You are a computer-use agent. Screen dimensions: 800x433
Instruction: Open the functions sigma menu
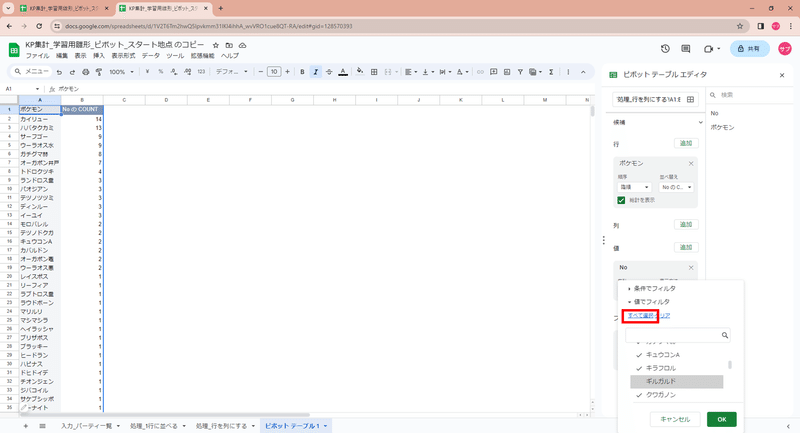551,72
